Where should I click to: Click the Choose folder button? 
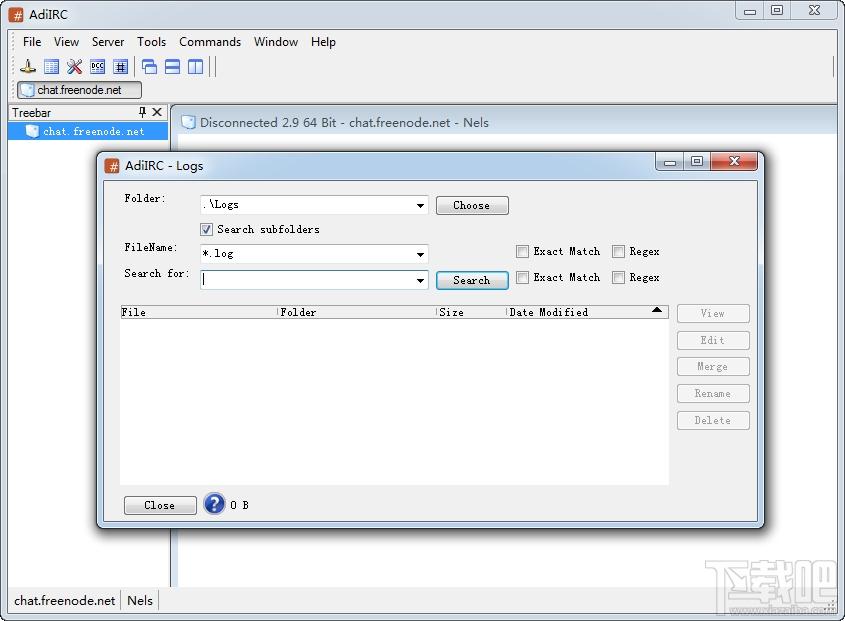pyautogui.click(x=471, y=205)
